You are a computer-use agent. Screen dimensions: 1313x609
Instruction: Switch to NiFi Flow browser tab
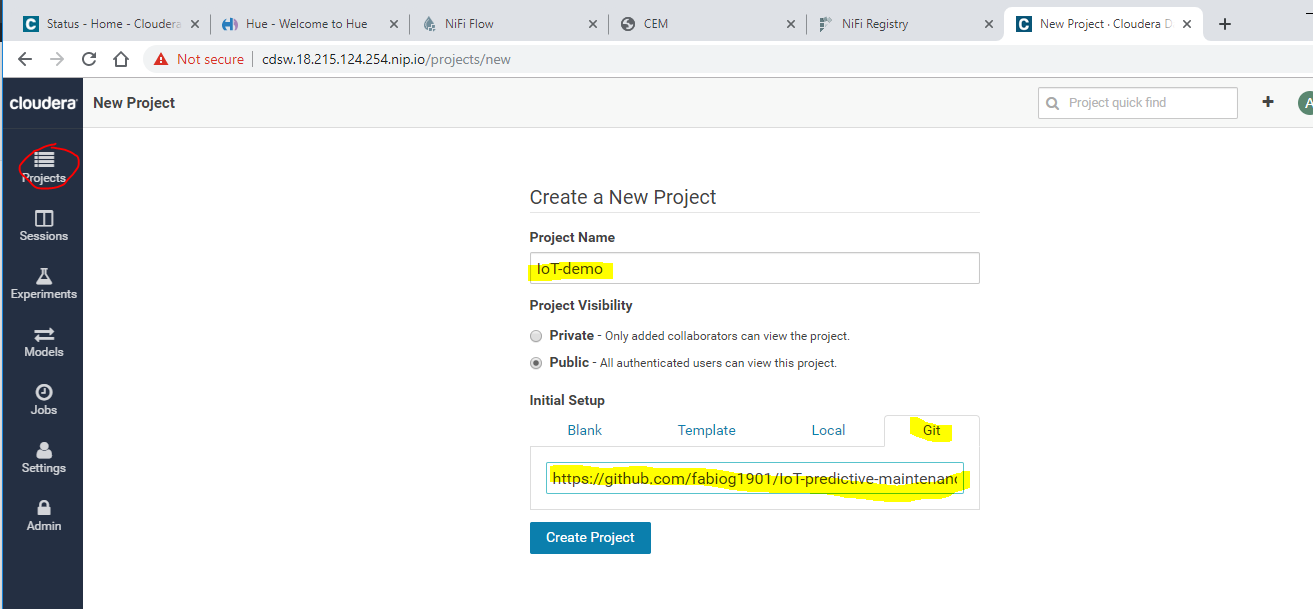tap(507, 24)
